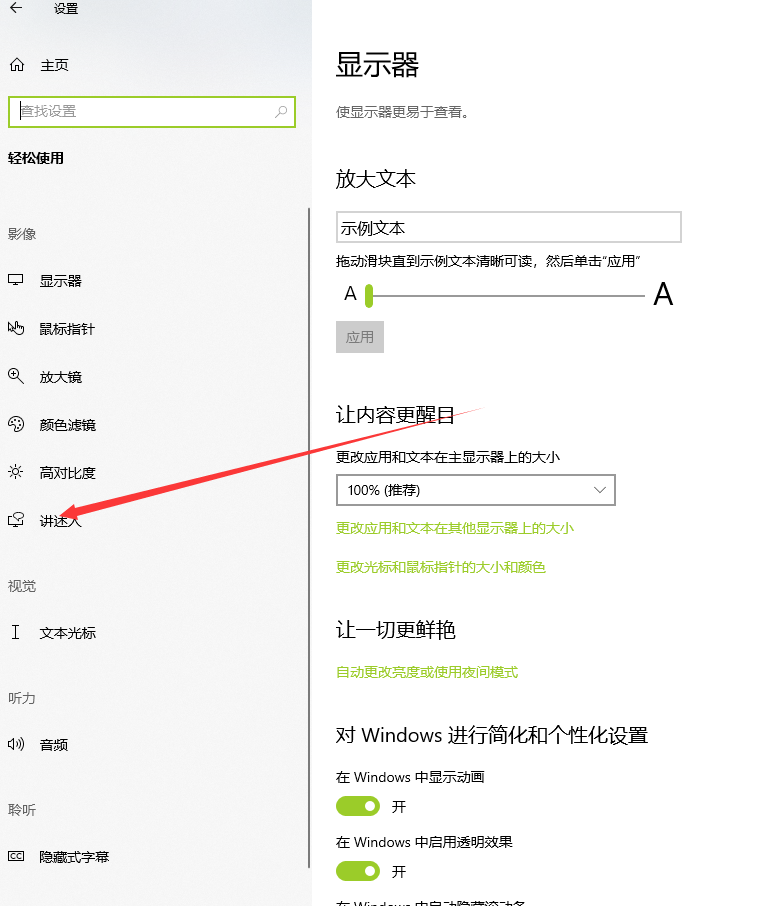774x906 pixels.
Task: Click the search magnifier icon
Action: click(x=282, y=112)
